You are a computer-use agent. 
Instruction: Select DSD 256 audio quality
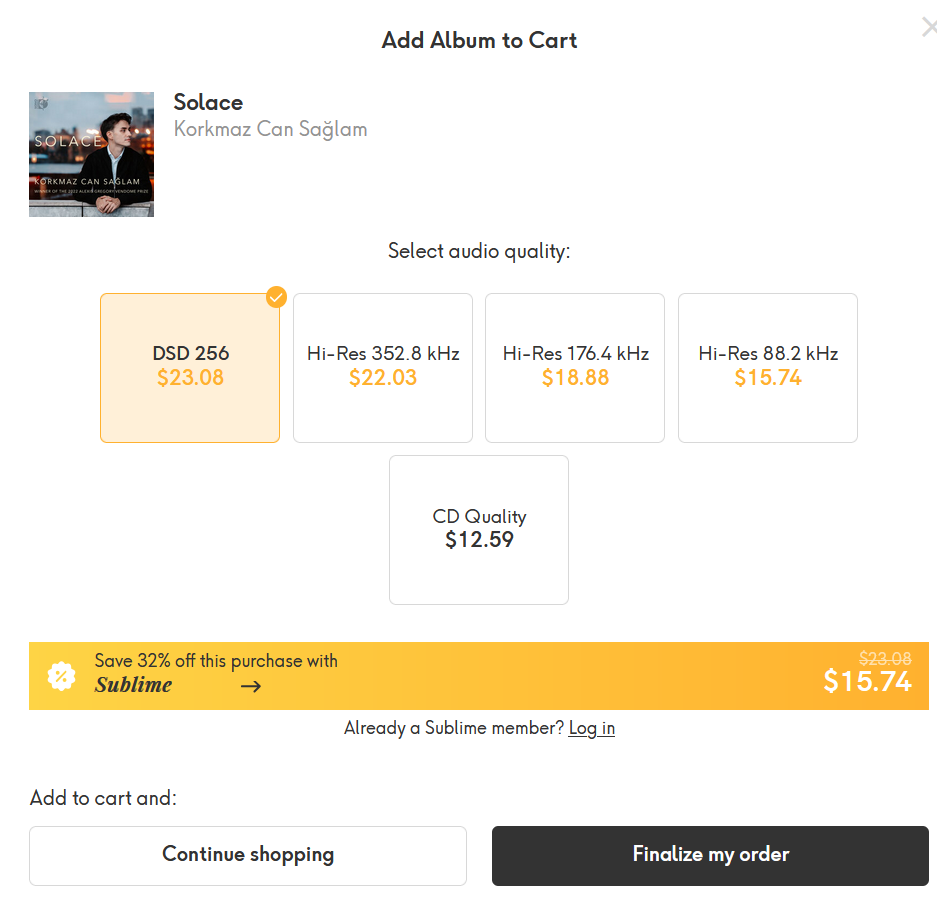coord(190,367)
